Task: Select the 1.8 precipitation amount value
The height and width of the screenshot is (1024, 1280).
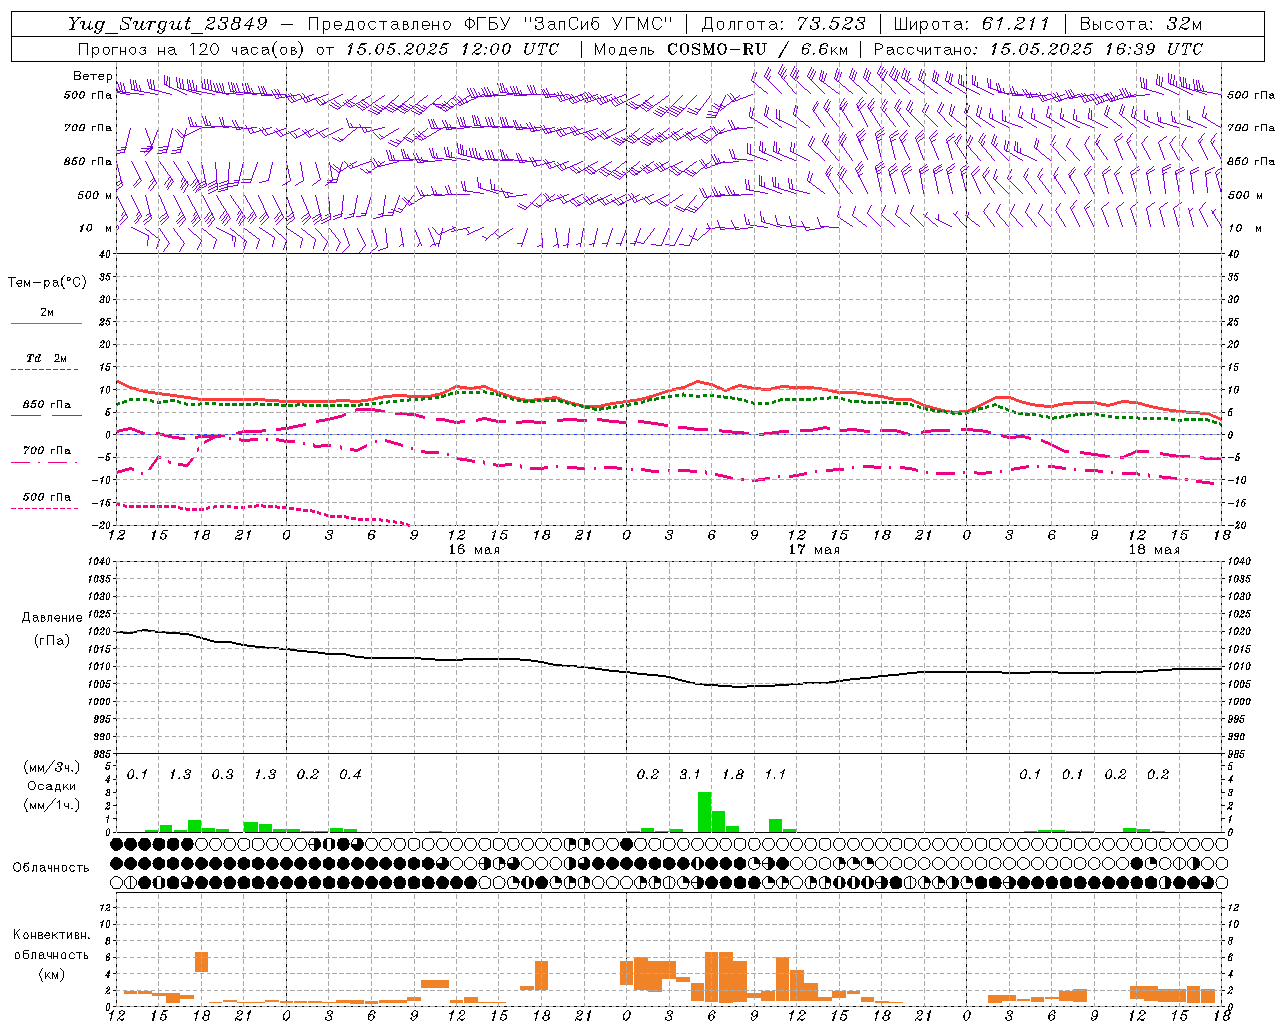Action: coord(733,775)
